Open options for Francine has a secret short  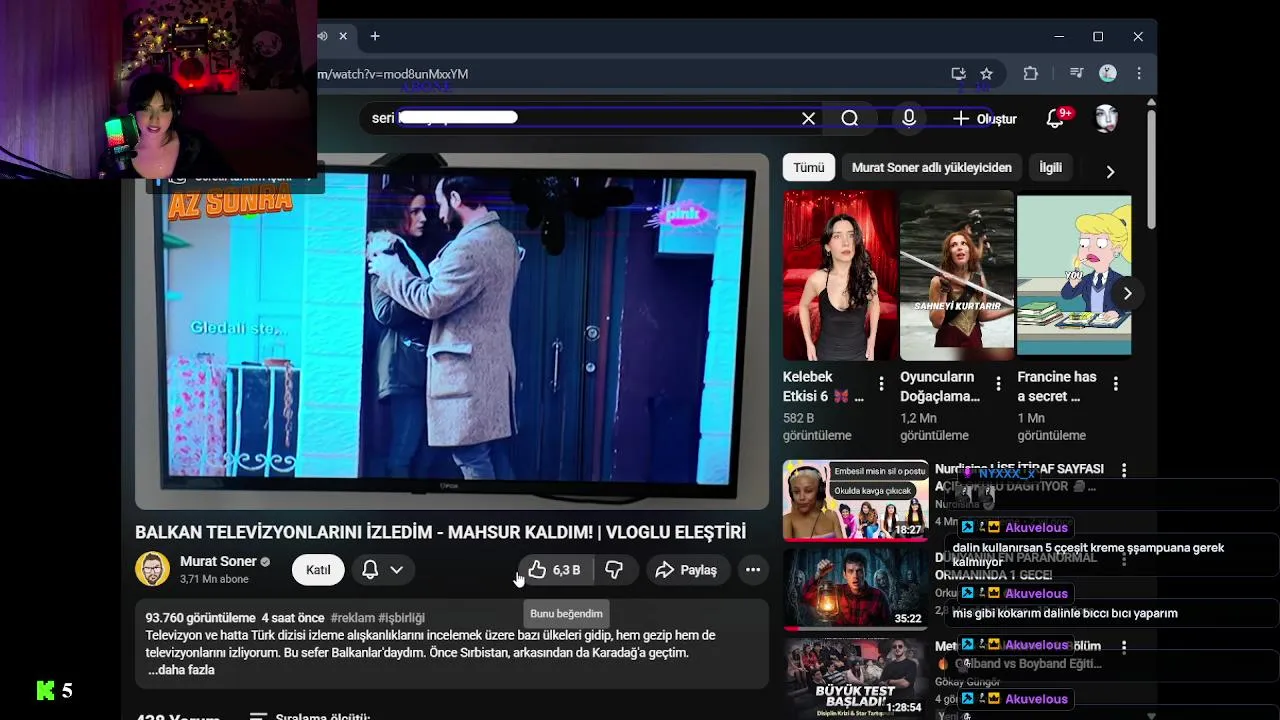[1115, 384]
